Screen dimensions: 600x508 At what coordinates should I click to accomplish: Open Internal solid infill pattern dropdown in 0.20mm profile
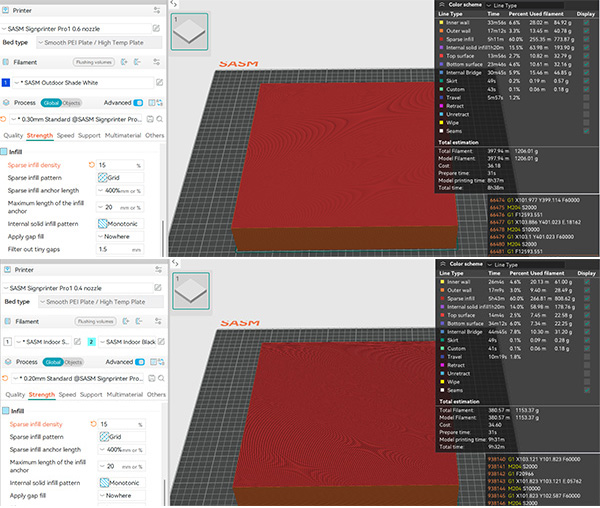tap(122, 483)
